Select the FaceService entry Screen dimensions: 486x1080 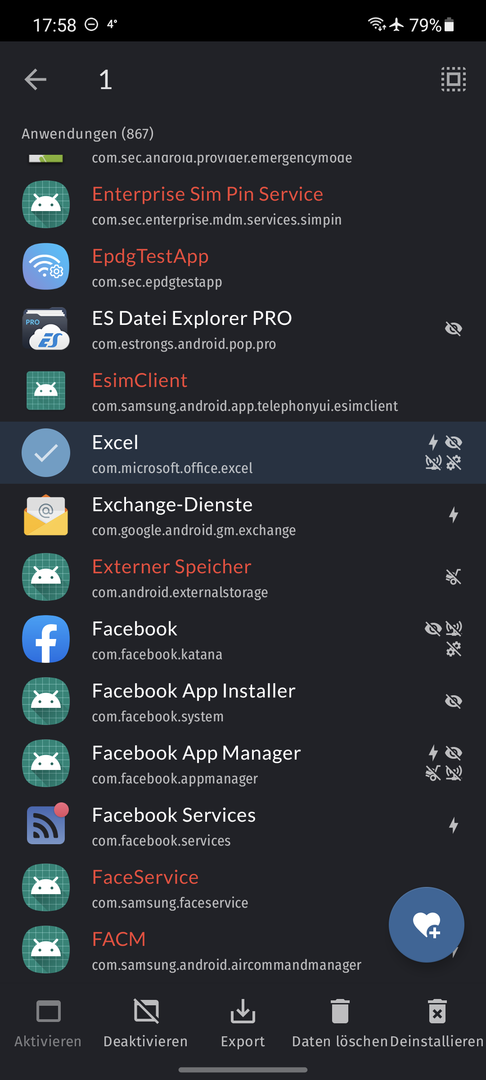[x=243, y=887]
